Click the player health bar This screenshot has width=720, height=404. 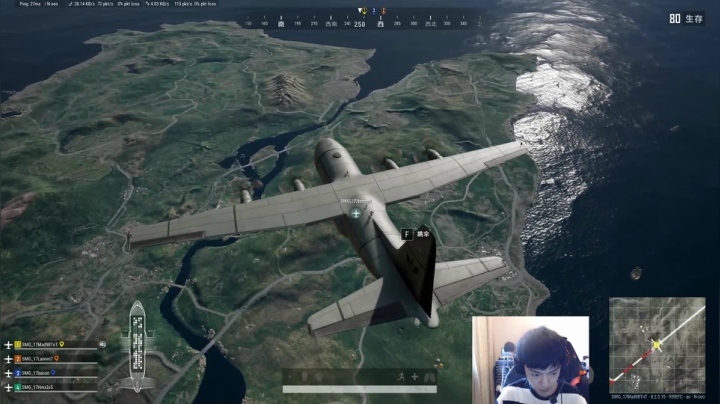pos(360,389)
